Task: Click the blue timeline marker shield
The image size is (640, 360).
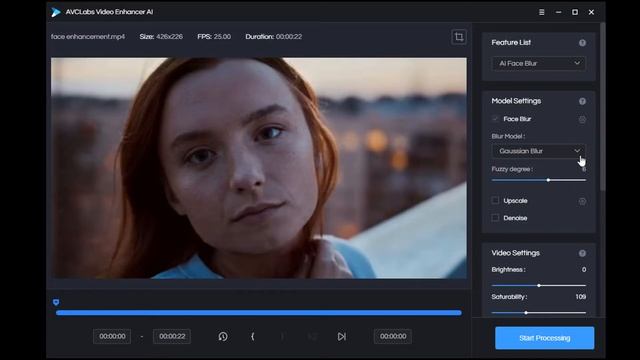Action: click(x=56, y=302)
